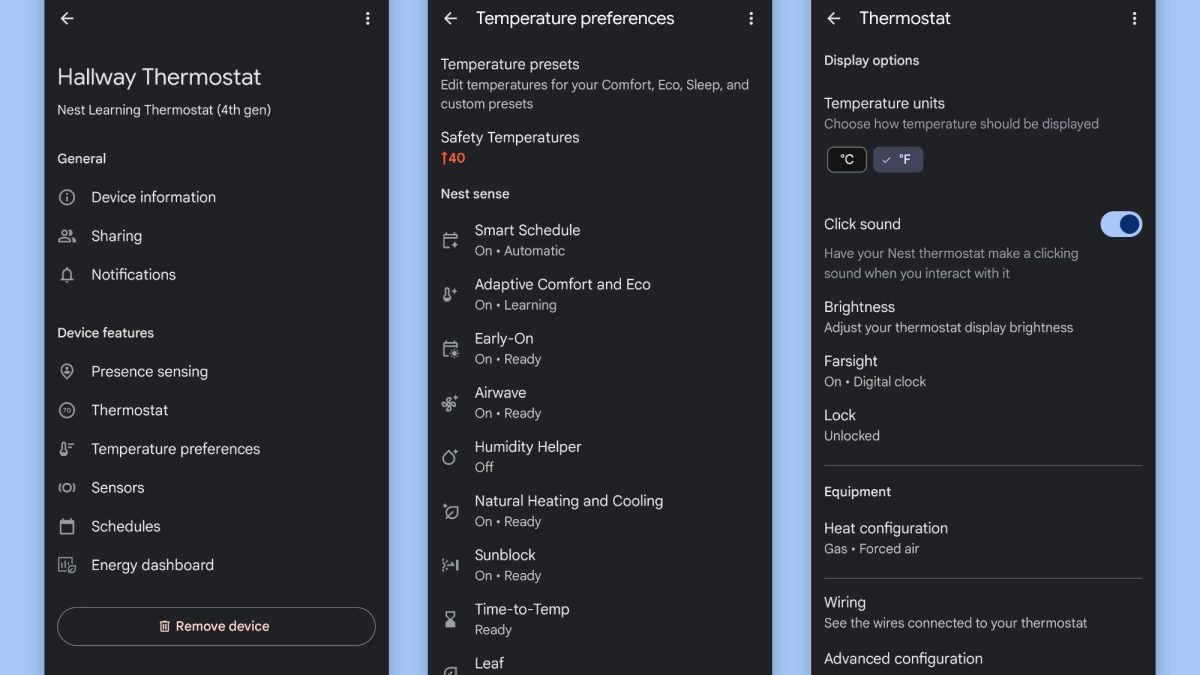Open the Thermostat screen's three-dot menu
Image resolution: width=1200 pixels, height=675 pixels.
tap(1134, 18)
